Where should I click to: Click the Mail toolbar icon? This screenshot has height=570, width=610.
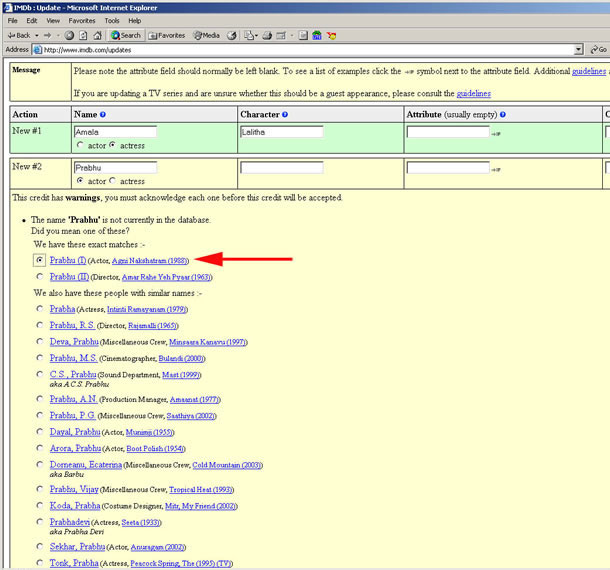251,35
